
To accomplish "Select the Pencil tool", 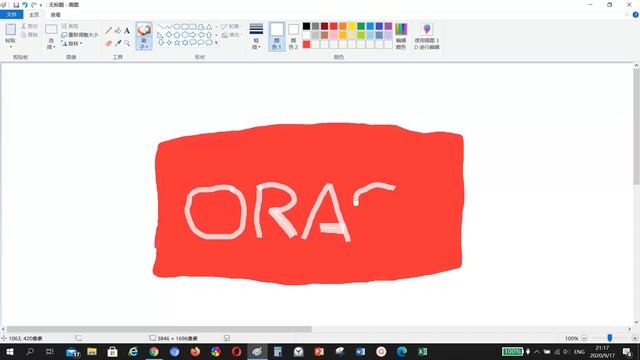I will tap(108, 31).
